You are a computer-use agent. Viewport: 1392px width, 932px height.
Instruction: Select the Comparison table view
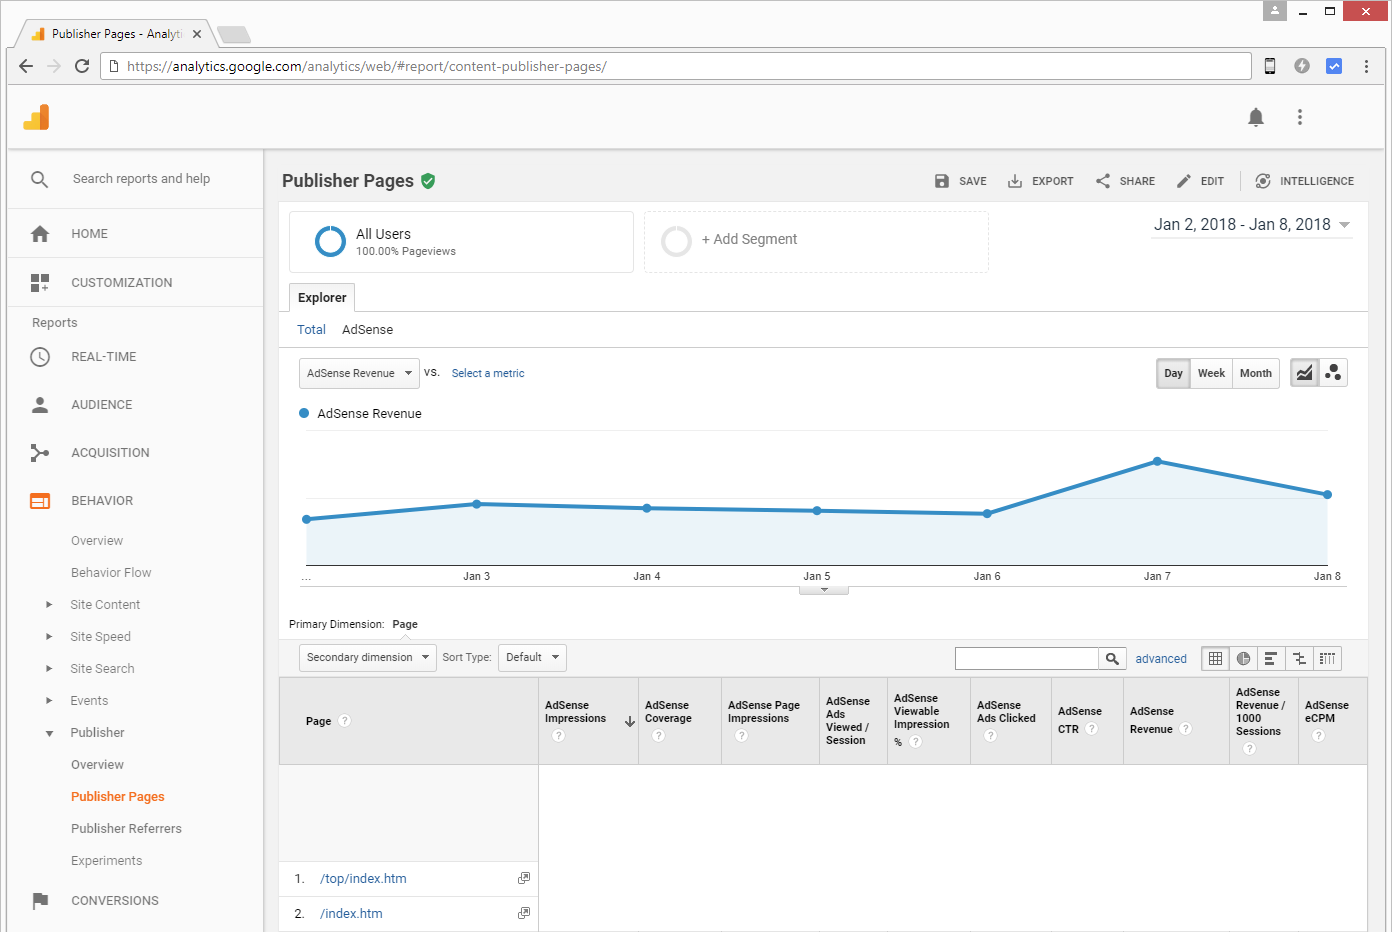pyautogui.click(x=1299, y=659)
